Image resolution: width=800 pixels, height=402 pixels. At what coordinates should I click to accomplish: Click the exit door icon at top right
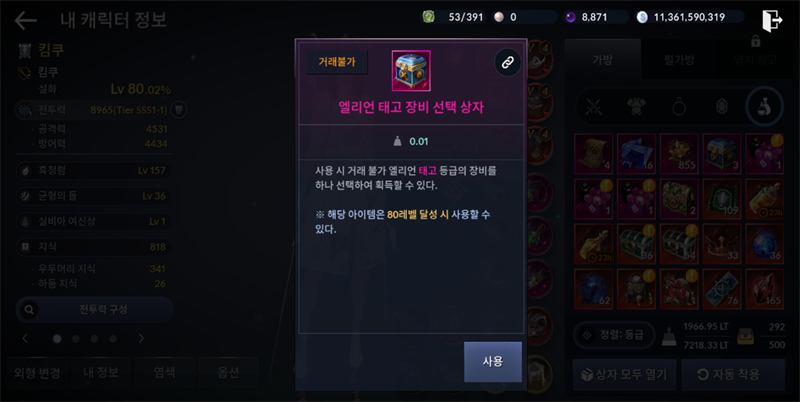pos(772,20)
